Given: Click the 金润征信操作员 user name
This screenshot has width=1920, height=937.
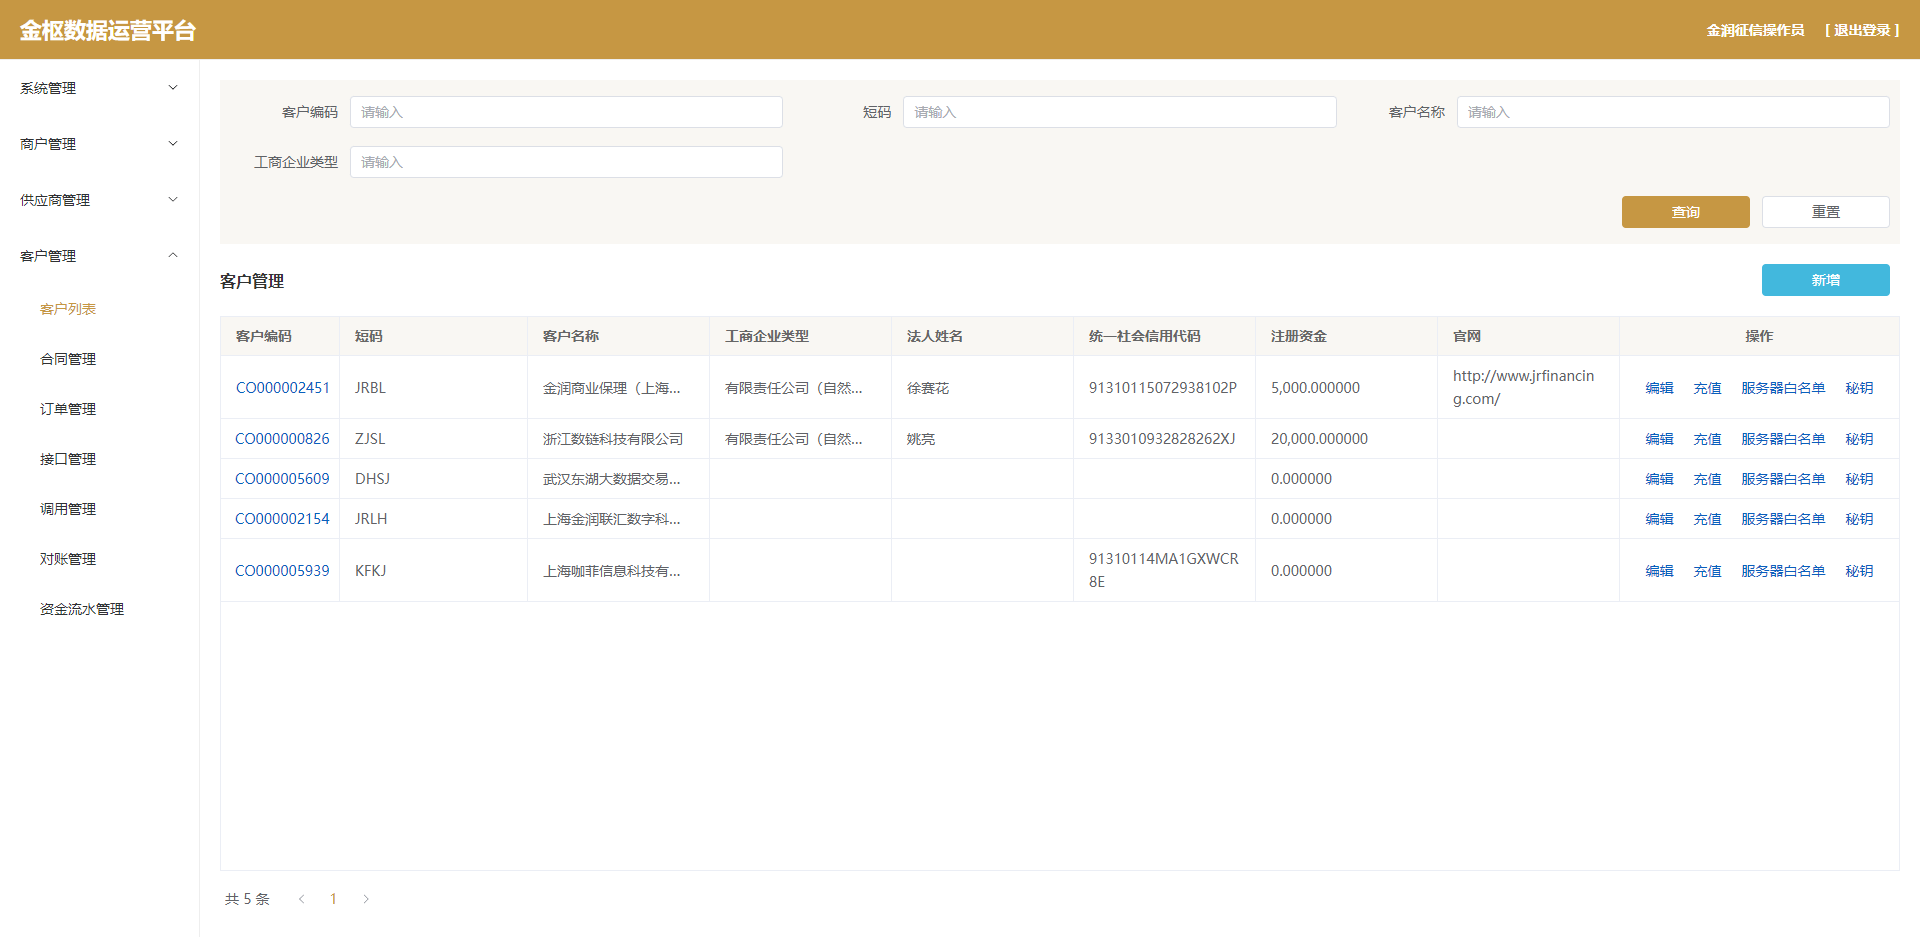Looking at the screenshot, I should pyautogui.click(x=1756, y=30).
